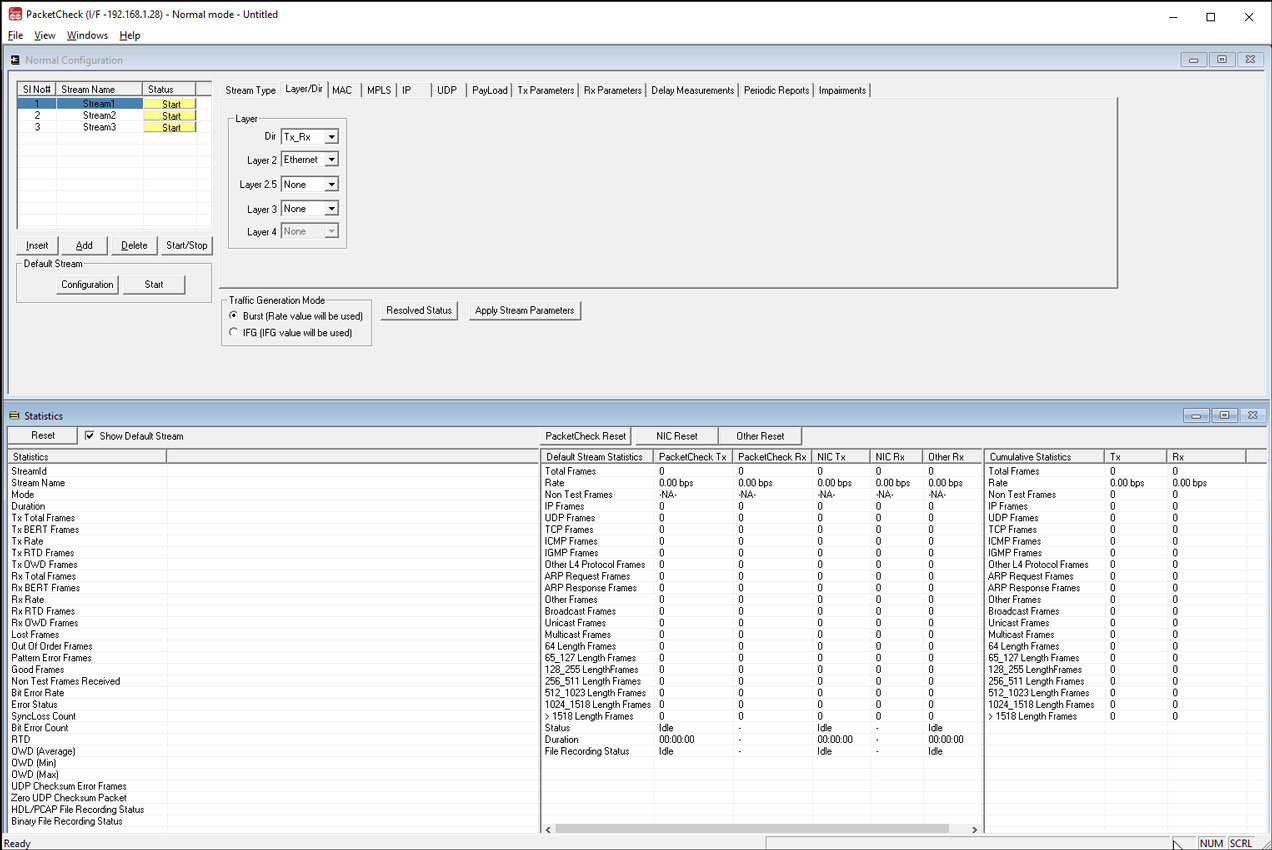Click the Cumulative Statistics column header
1272x850 pixels.
click(x=1045, y=457)
